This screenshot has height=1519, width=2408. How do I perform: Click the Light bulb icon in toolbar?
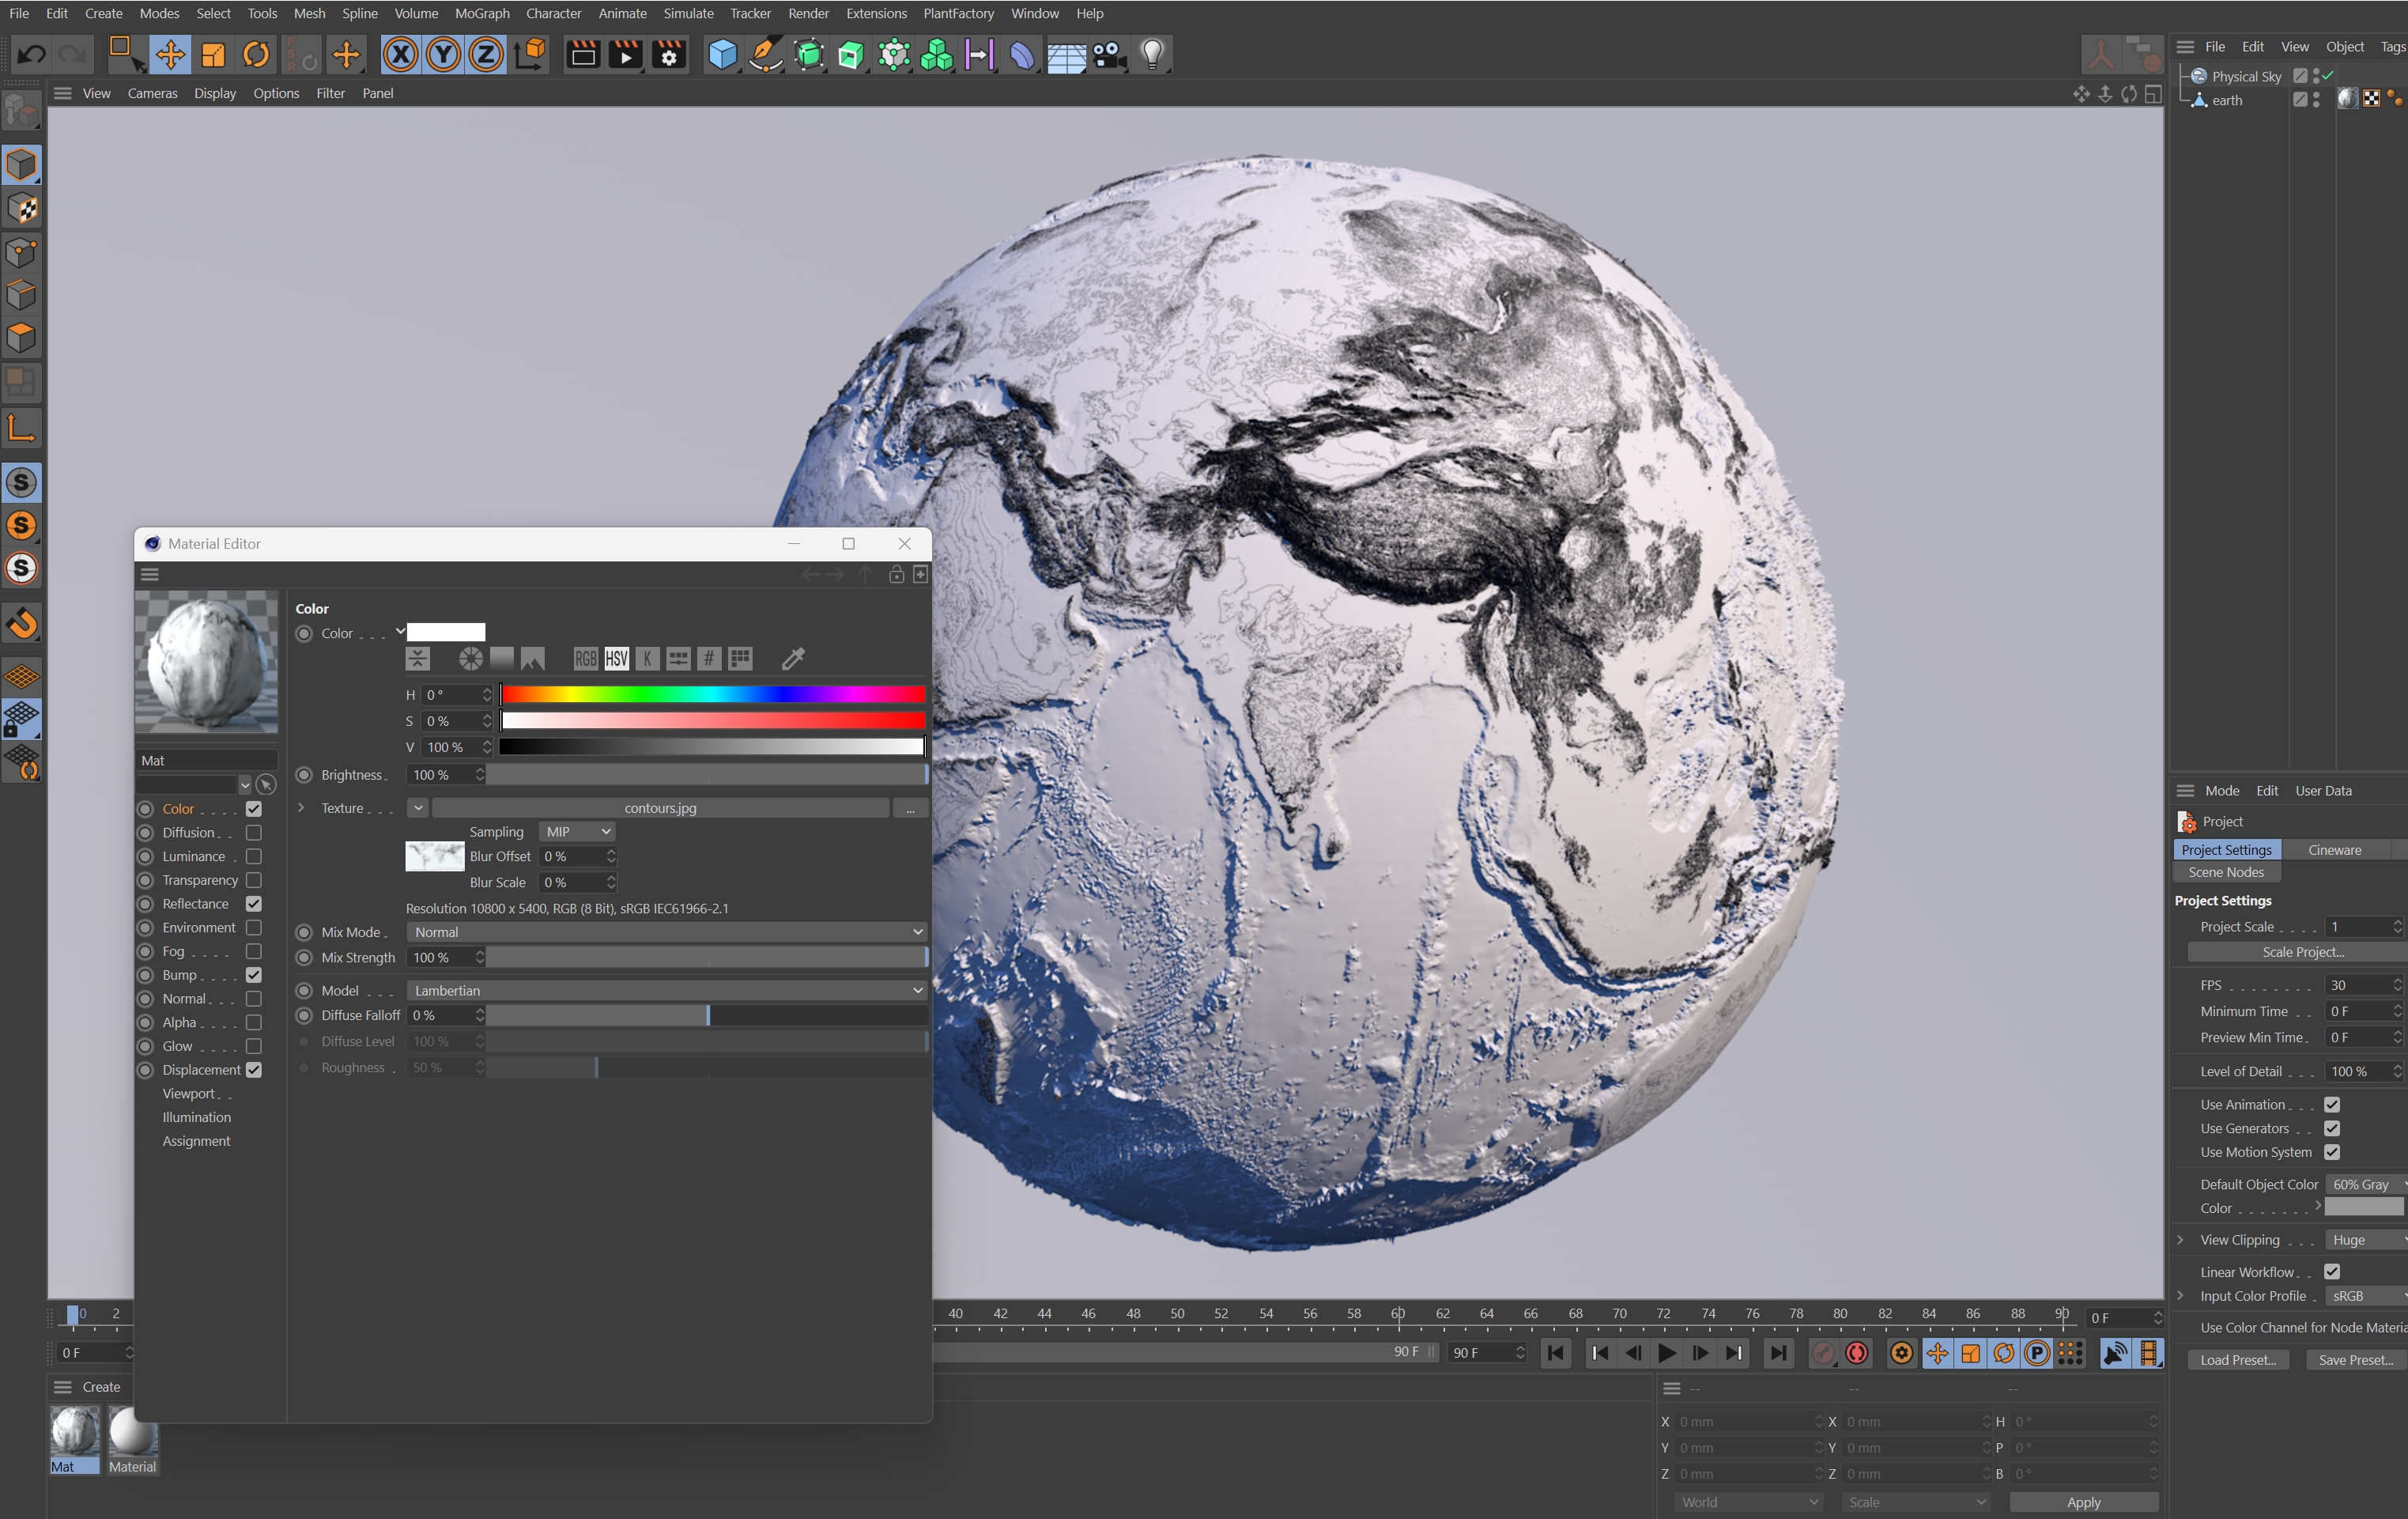[x=1152, y=54]
